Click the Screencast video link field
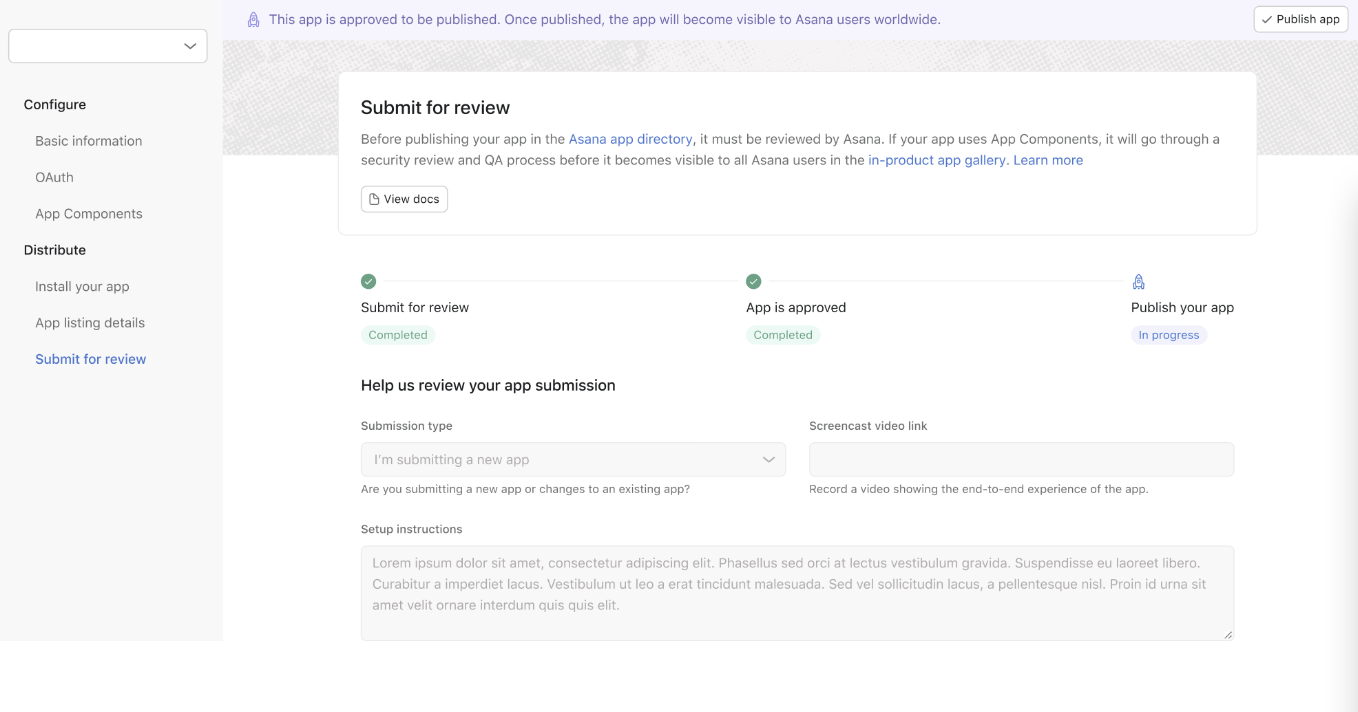1358x712 pixels. 1021,460
